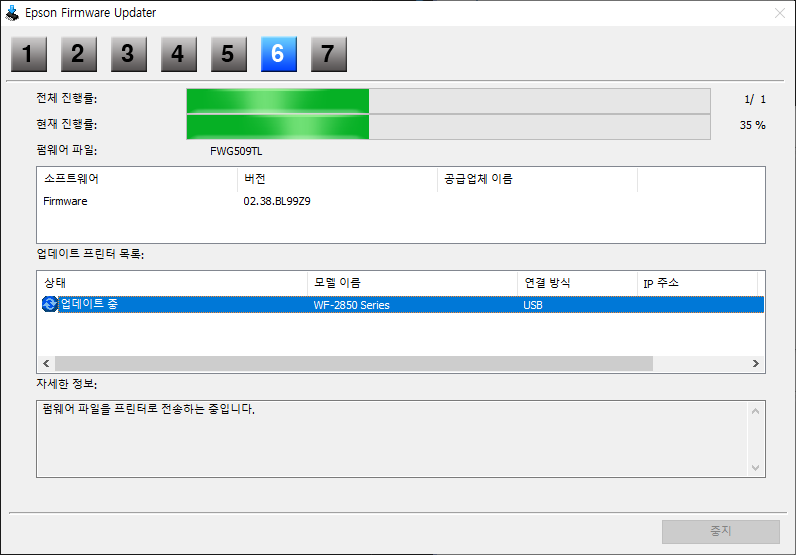Image resolution: width=796 pixels, height=555 pixels.
Task: Click the 전체 진행률 overall progress bar
Action: click(x=448, y=101)
